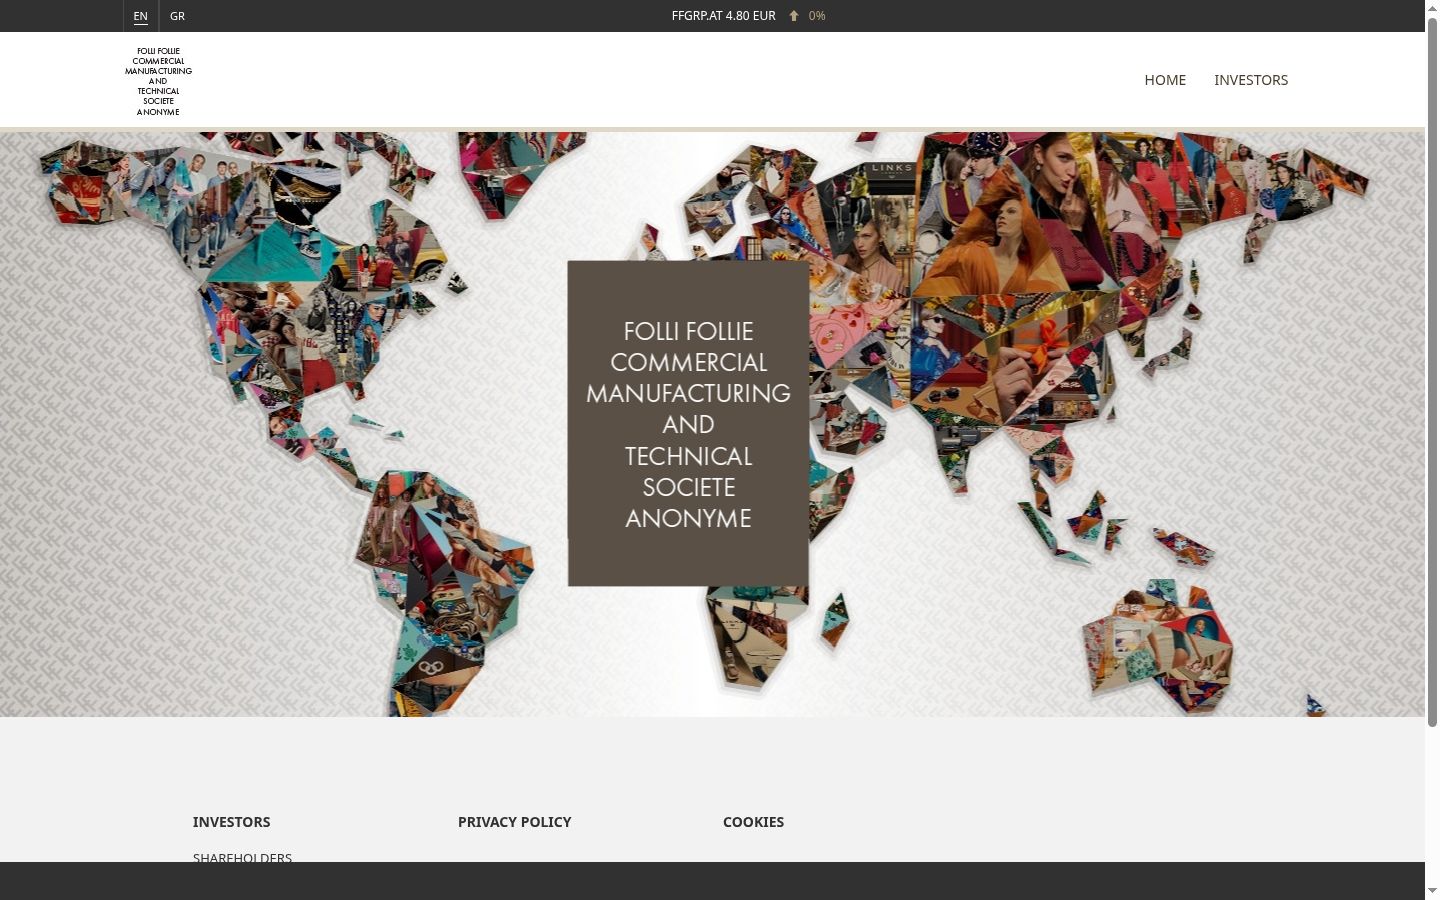
Task: Click the scrollbar up arrow
Action: [x=1432, y=8]
